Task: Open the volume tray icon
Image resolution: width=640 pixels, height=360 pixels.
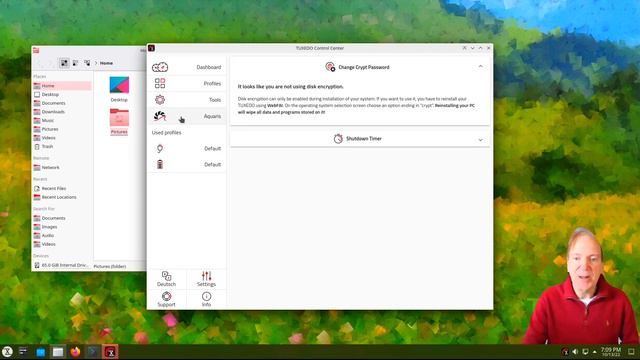Action: (575, 352)
